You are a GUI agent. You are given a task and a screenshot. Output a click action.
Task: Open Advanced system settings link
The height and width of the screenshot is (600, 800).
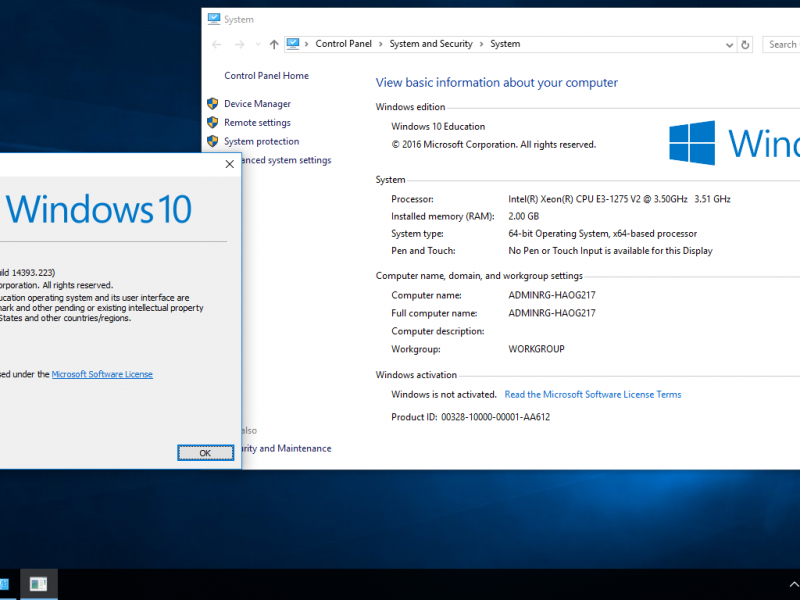coord(286,160)
